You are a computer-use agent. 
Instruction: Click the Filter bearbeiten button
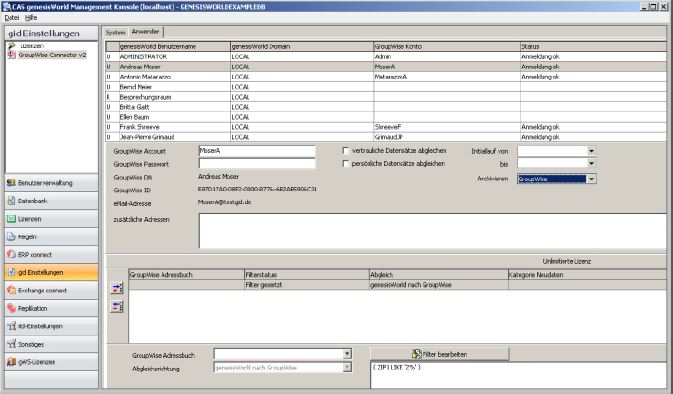click(440, 354)
